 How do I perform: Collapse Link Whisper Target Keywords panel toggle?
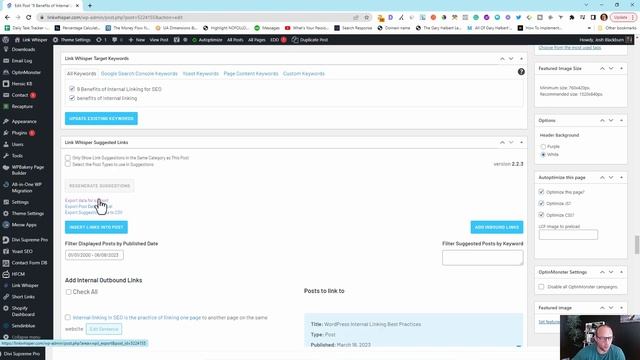click(x=521, y=59)
